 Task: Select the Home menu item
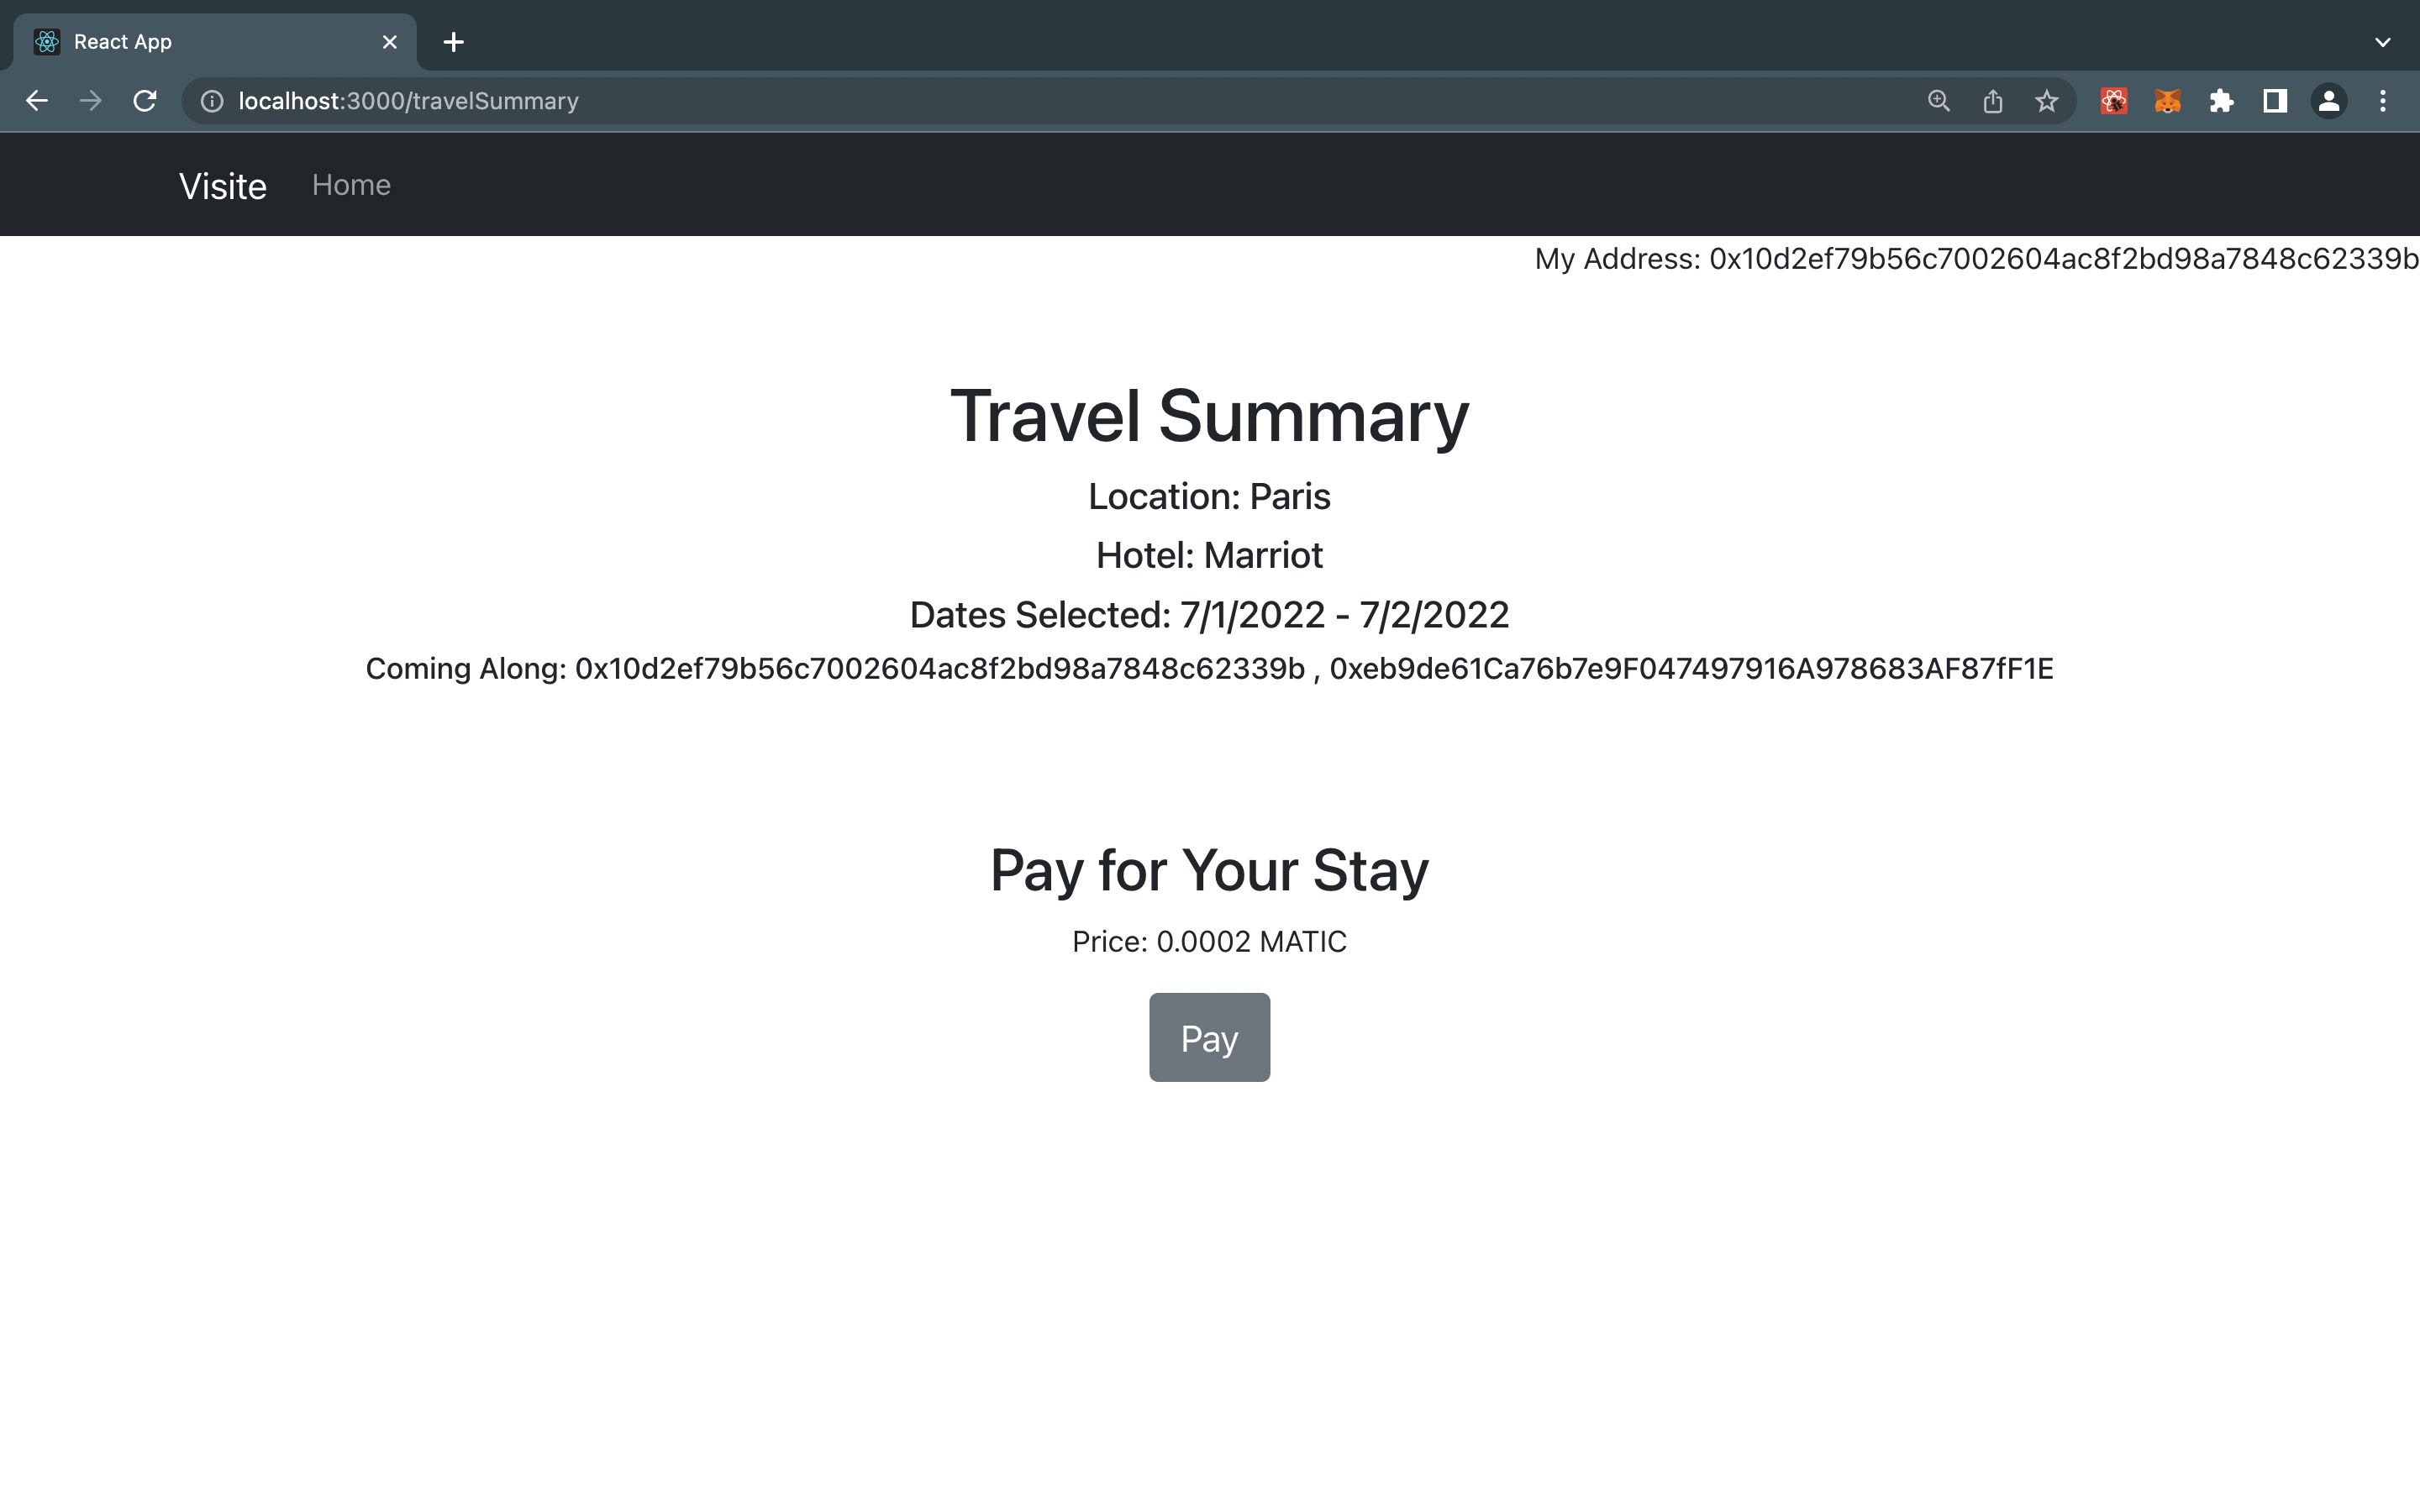click(350, 185)
